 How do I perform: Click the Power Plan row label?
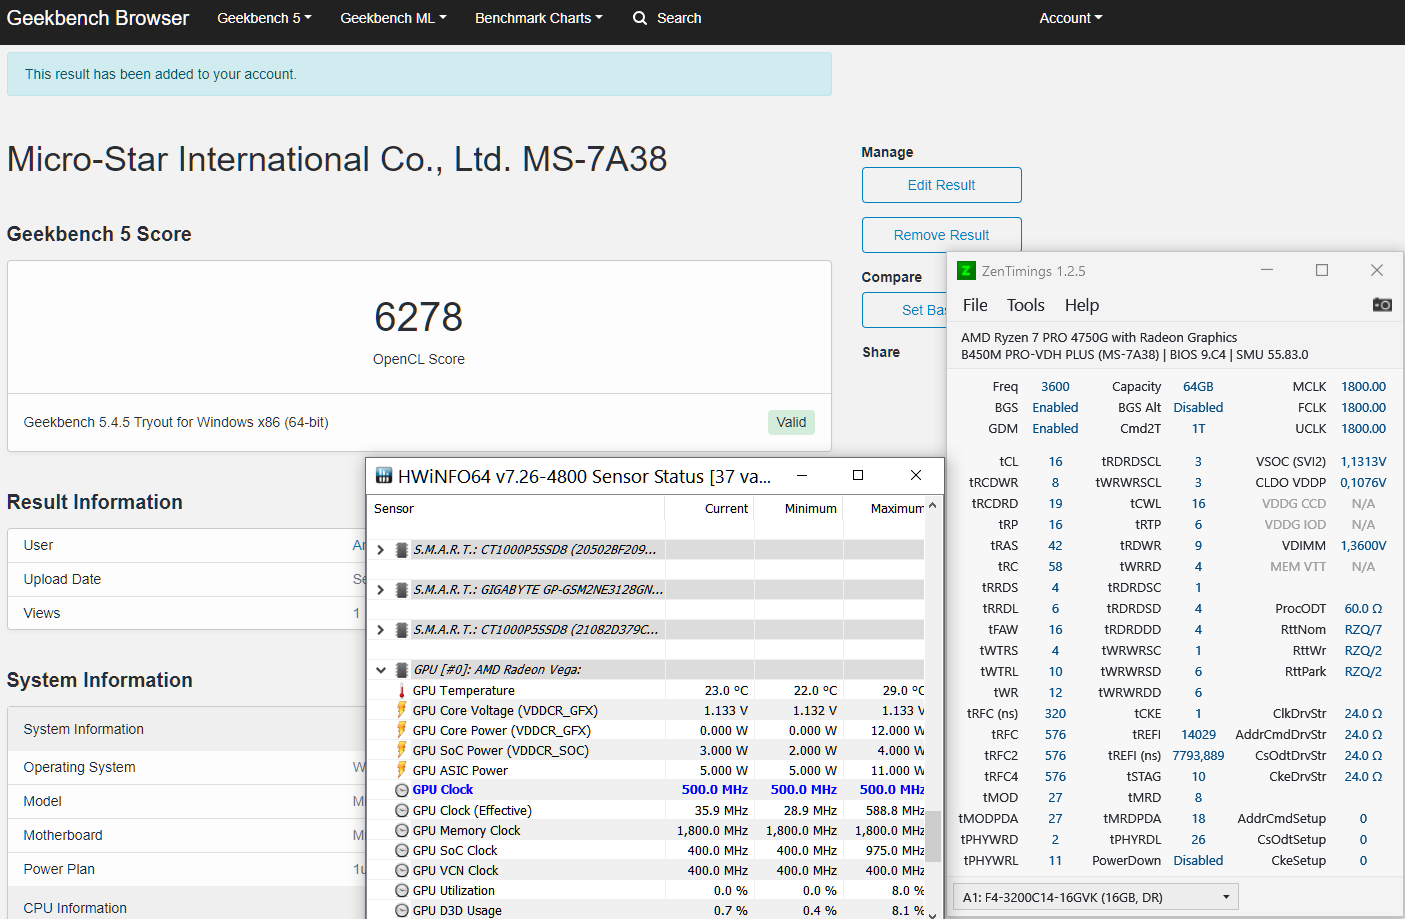[59, 869]
